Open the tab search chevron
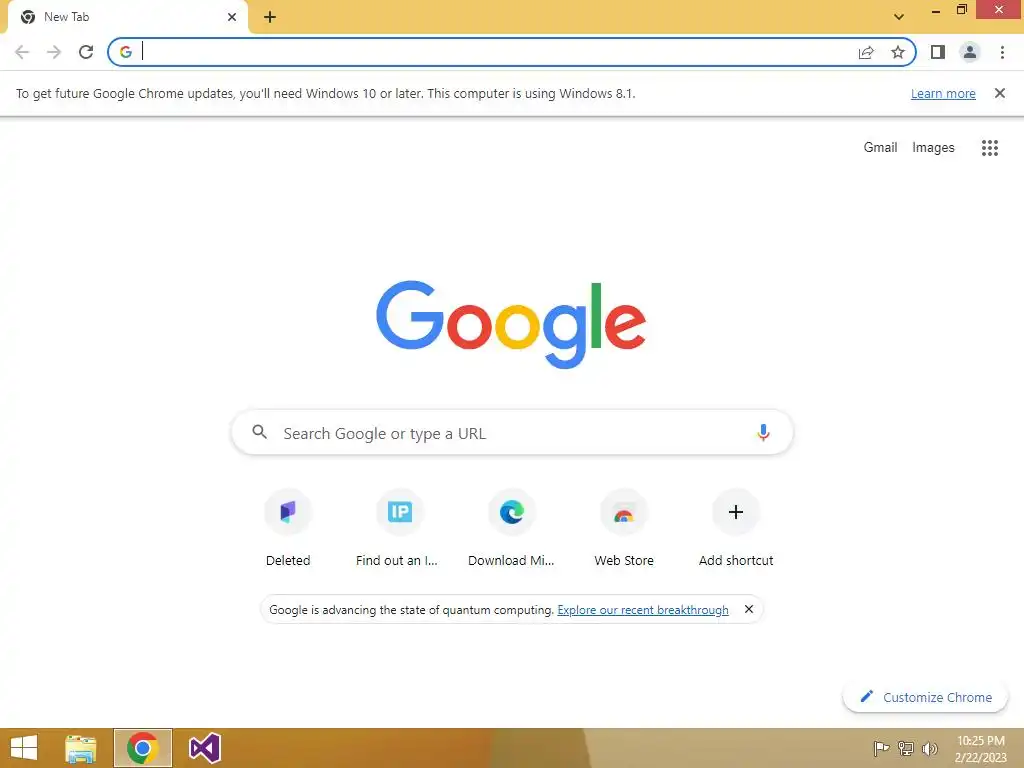Viewport: 1024px width, 768px height. [899, 17]
